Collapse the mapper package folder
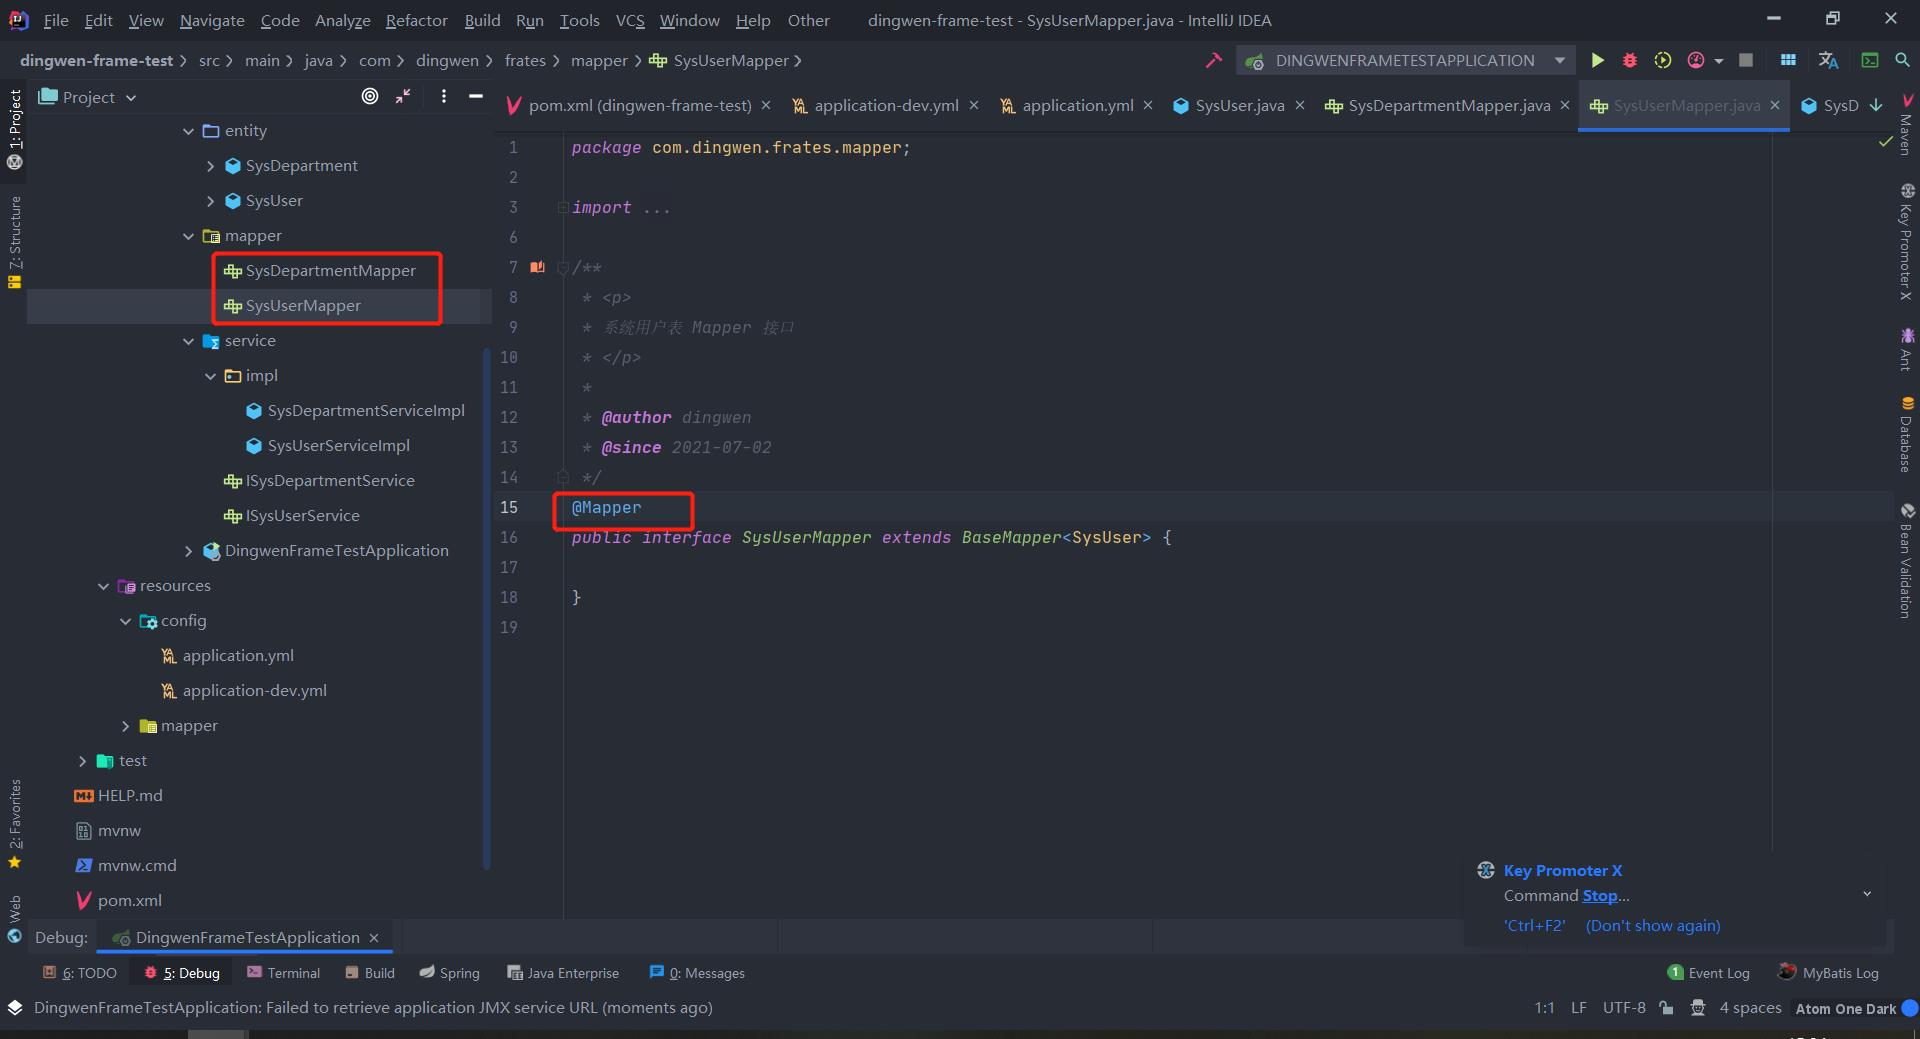Screen dimensions: 1920x1039 click(x=188, y=236)
